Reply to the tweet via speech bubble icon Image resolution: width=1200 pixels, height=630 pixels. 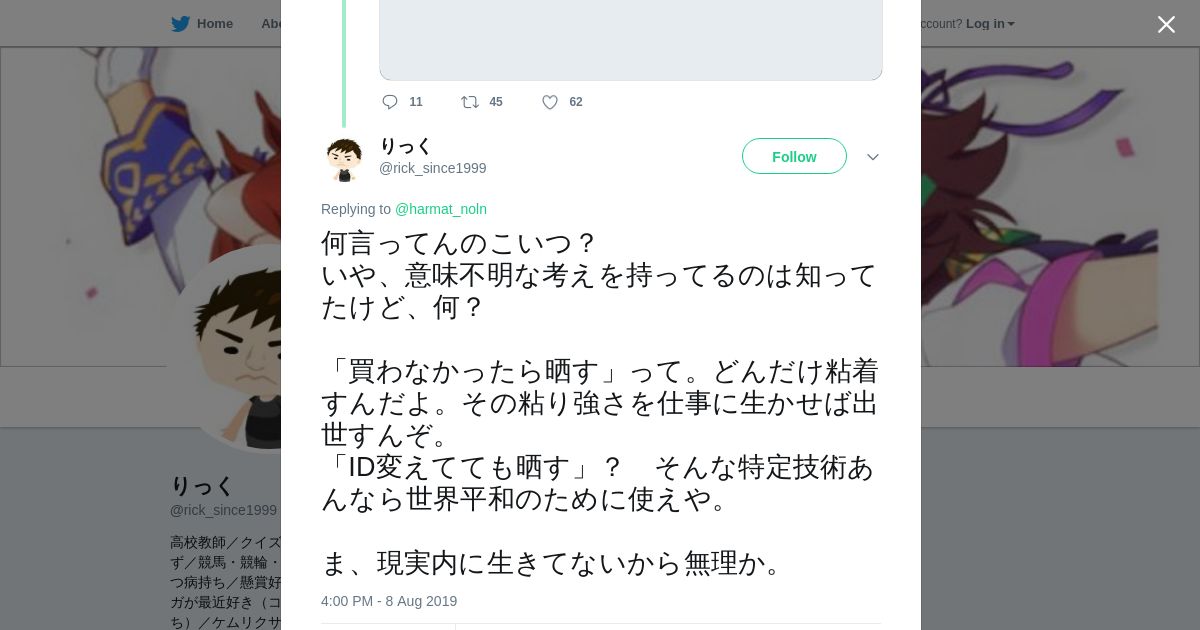(390, 102)
